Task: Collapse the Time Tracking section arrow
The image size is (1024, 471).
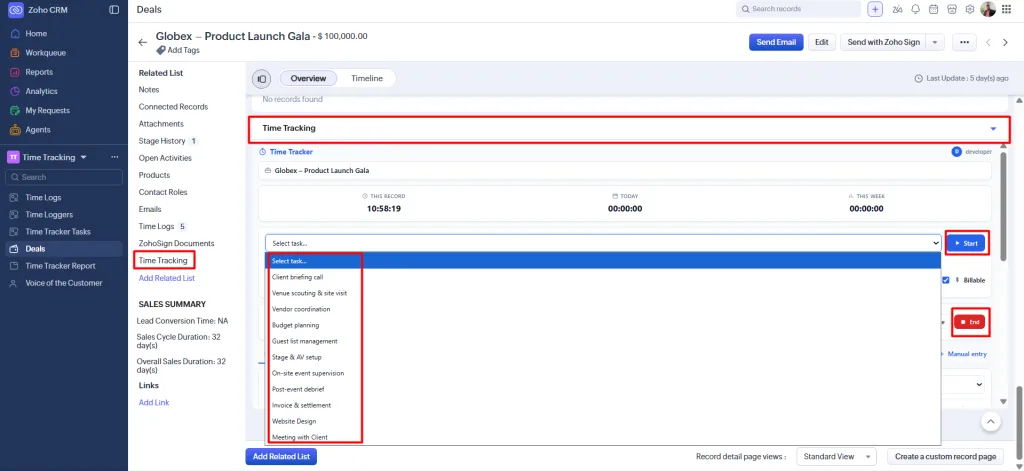Action: (993, 129)
